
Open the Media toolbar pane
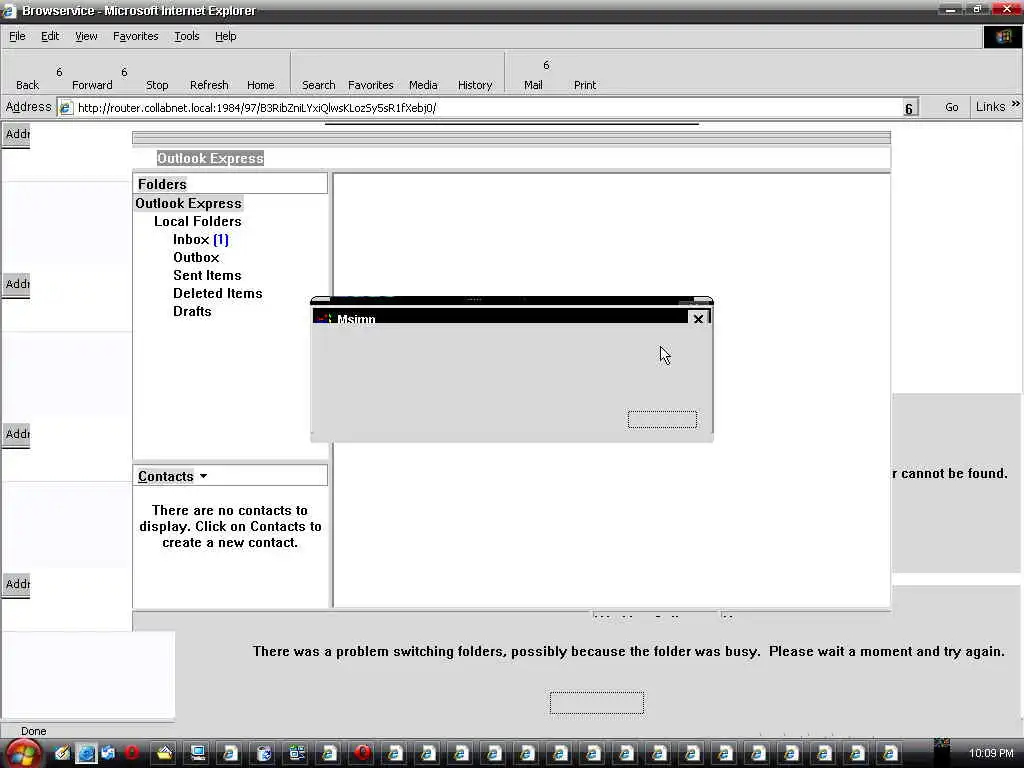pos(423,85)
